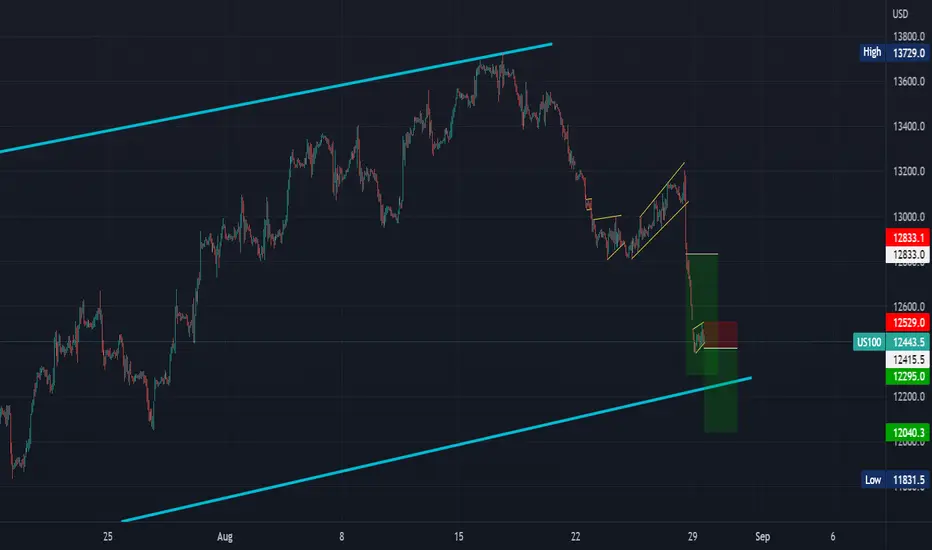The width and height of the screenshot is (932, 550).
Task: Click the green 12295.0 target label
Action: [x=908, y=376]
